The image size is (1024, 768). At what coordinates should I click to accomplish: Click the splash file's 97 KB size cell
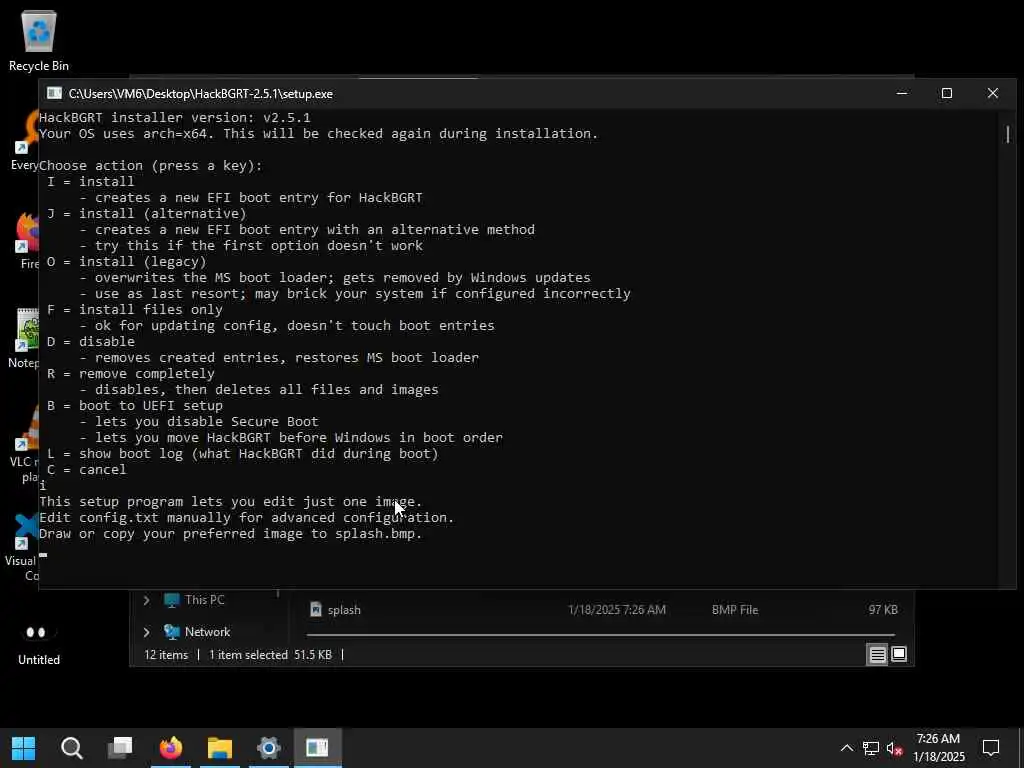click(883, 609)
